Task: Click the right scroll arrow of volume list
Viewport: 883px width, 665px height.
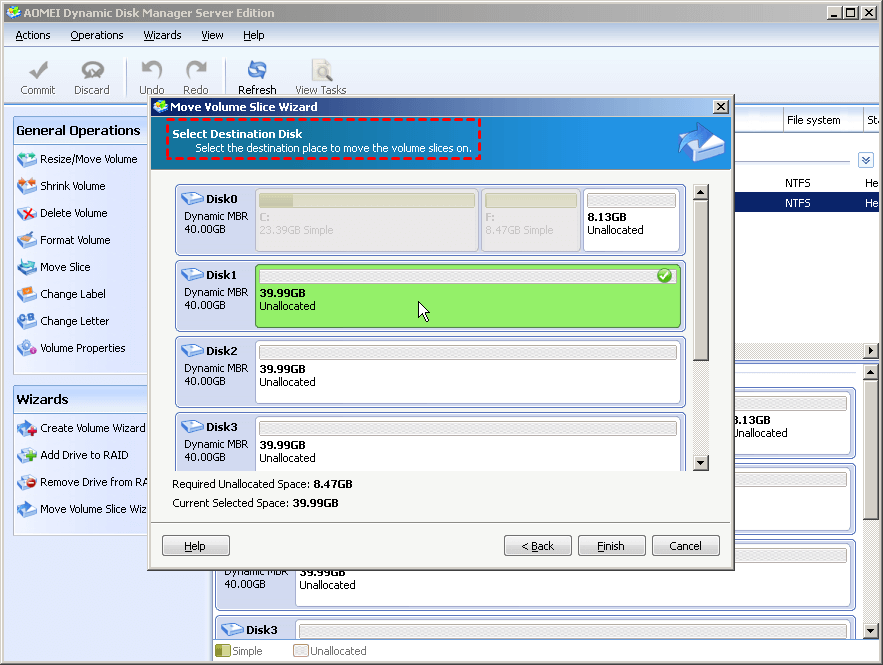Action: pyautogui.click(x=871, y=350)
